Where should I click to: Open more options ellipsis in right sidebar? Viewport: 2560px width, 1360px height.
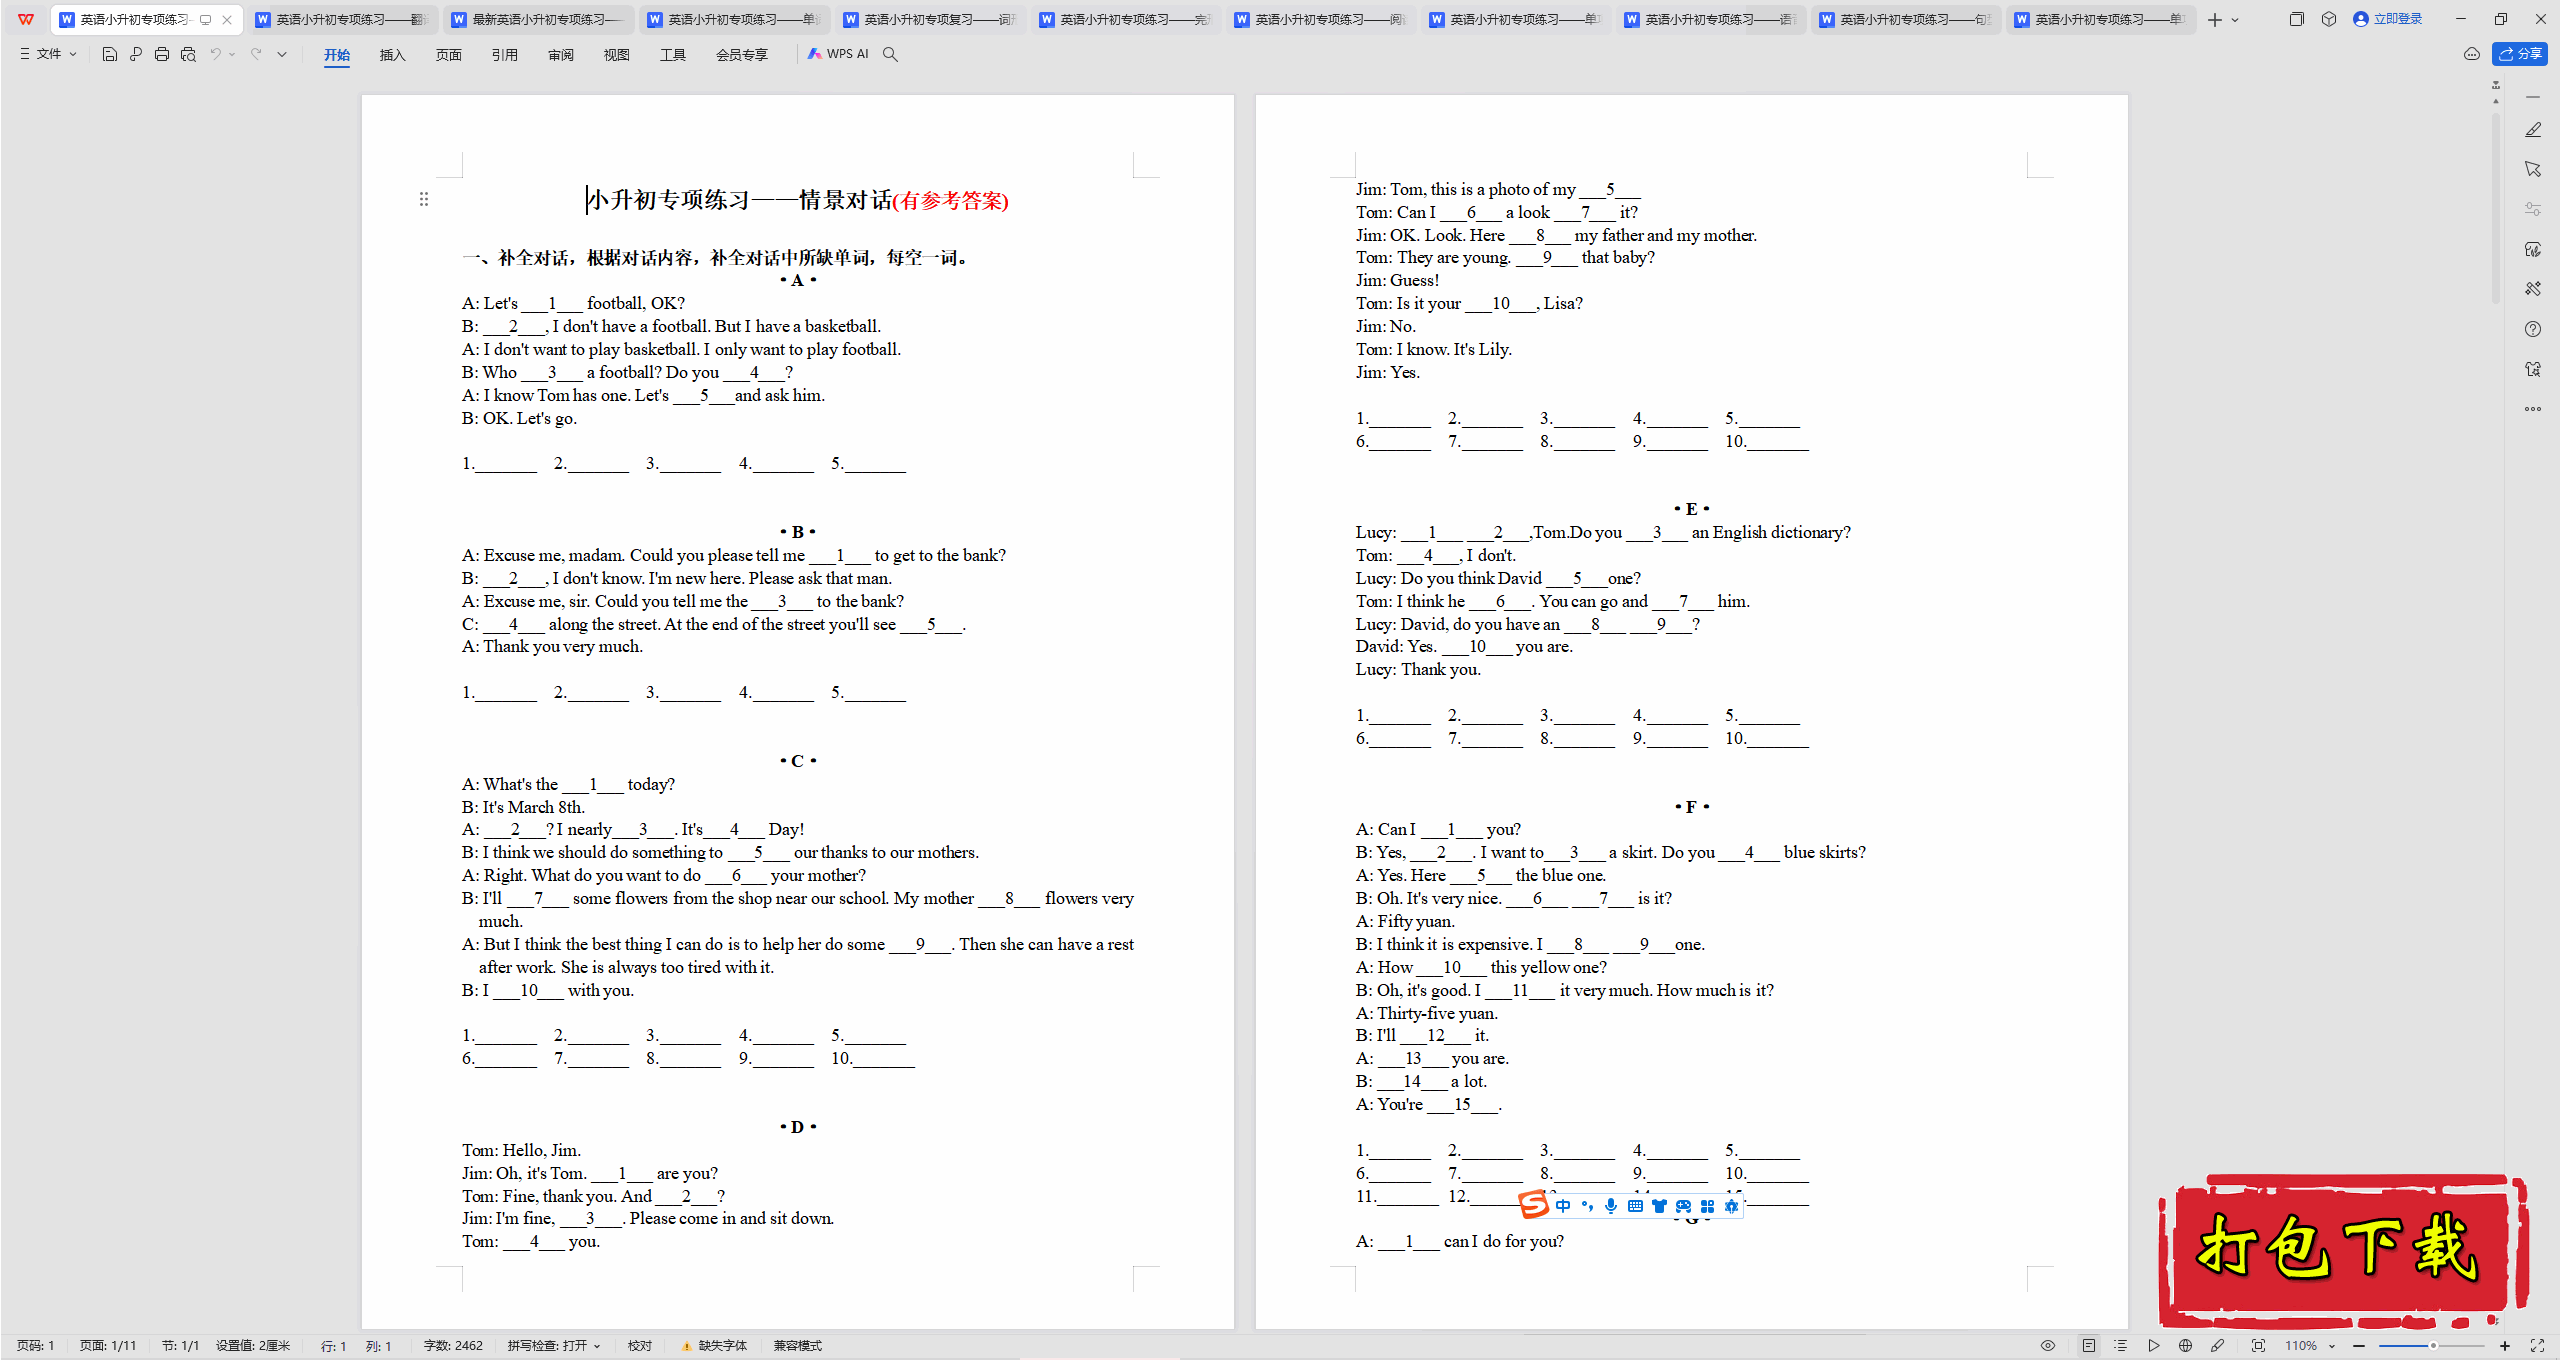(2533, 409)
